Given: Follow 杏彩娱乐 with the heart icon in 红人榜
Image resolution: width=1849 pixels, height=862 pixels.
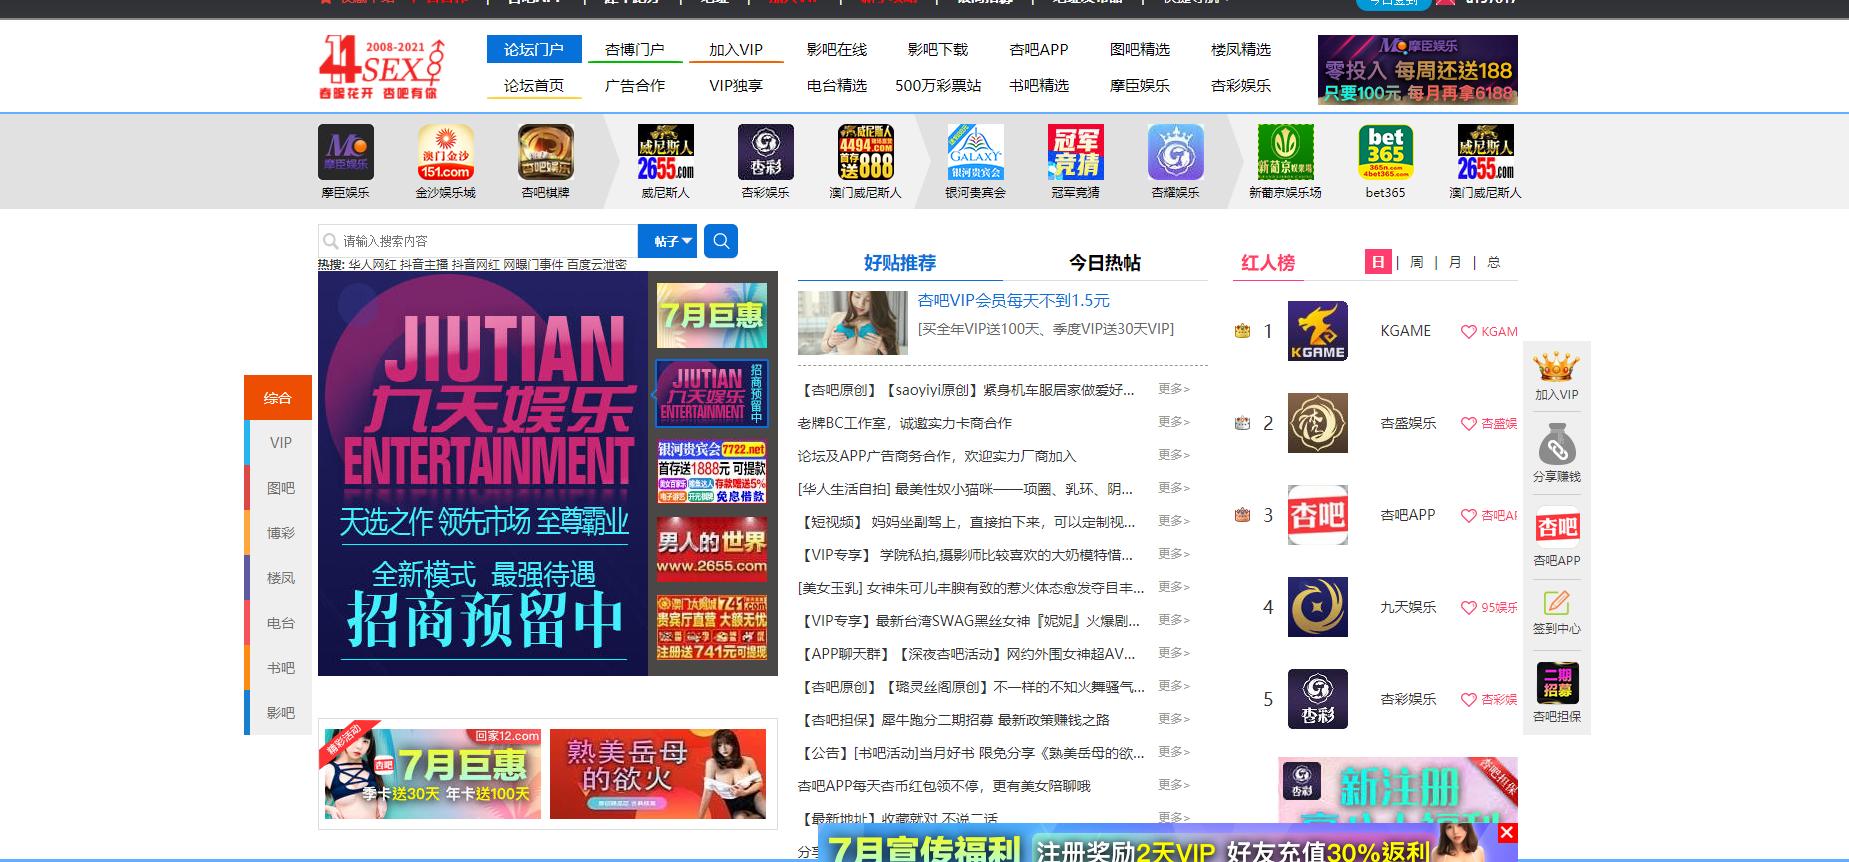Looking at the screenshot, I should click(1468, 700).
